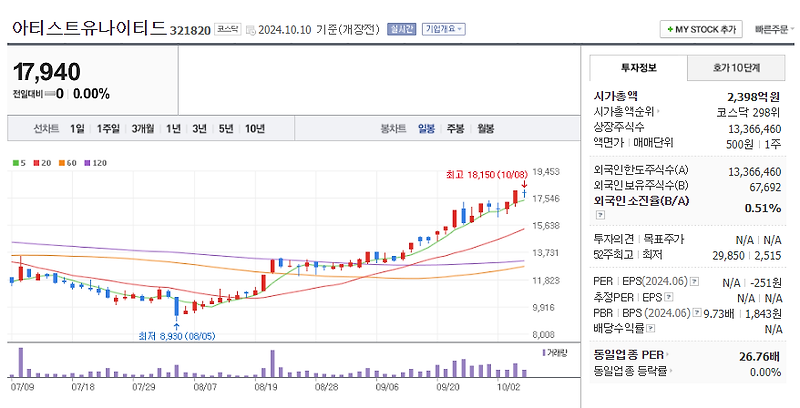This screenshot has height=408, width=800.
Task: Switch to 호가10단계 tab
Action: click(736, 67)
